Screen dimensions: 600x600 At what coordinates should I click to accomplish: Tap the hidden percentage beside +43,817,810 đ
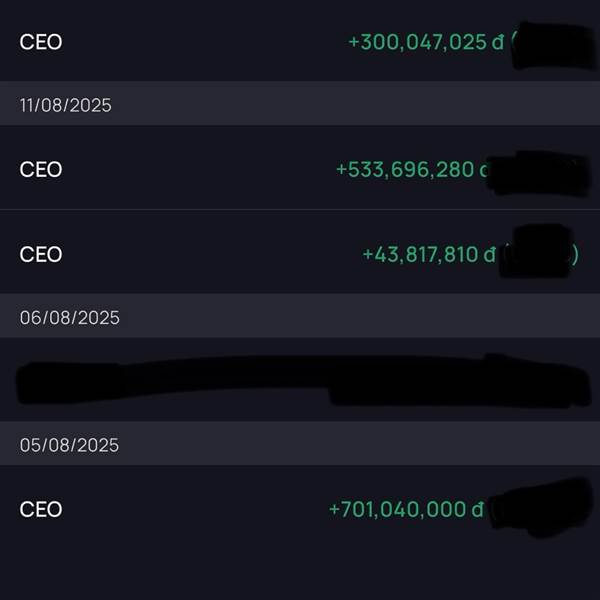539,251
